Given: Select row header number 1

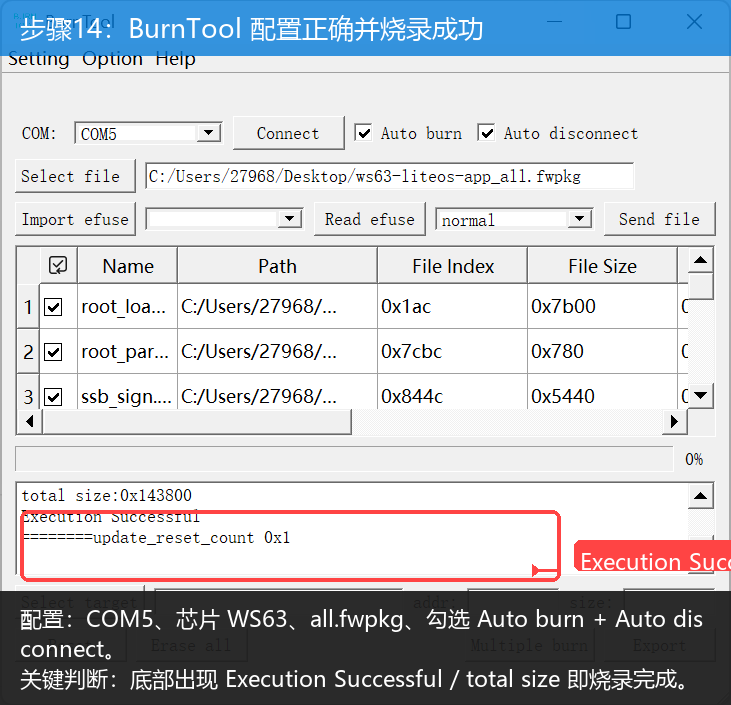Looking at the screenshot, I should click(28, 307).
